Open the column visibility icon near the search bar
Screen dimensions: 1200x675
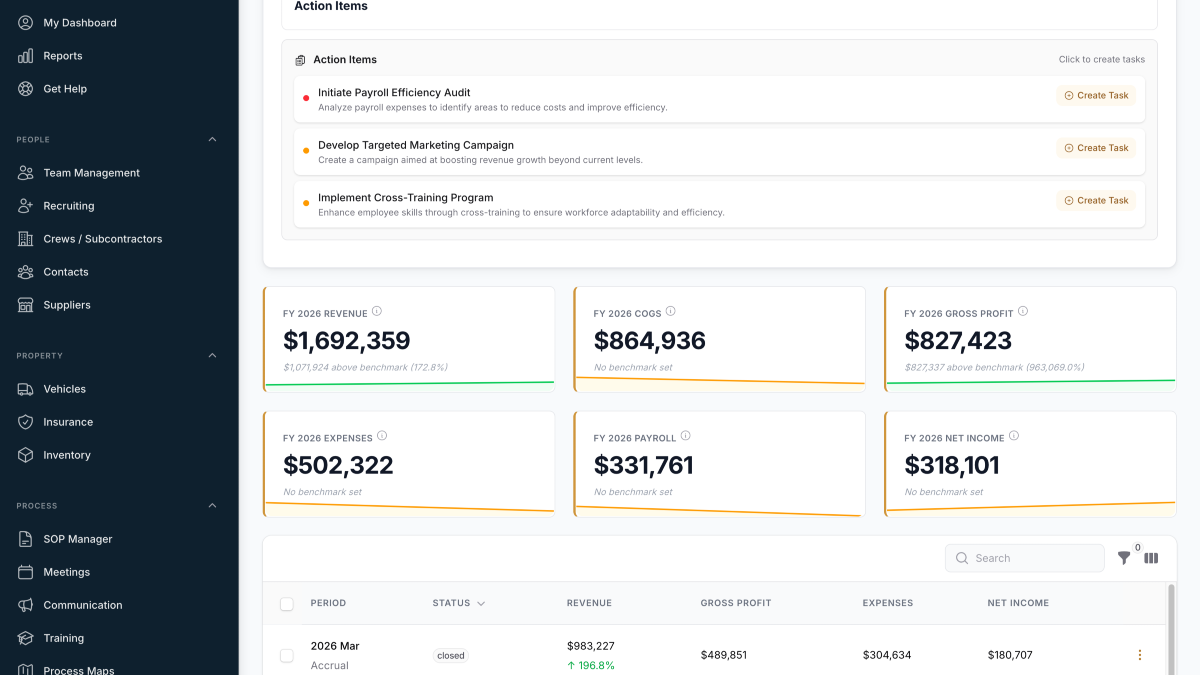[1151, 557]
